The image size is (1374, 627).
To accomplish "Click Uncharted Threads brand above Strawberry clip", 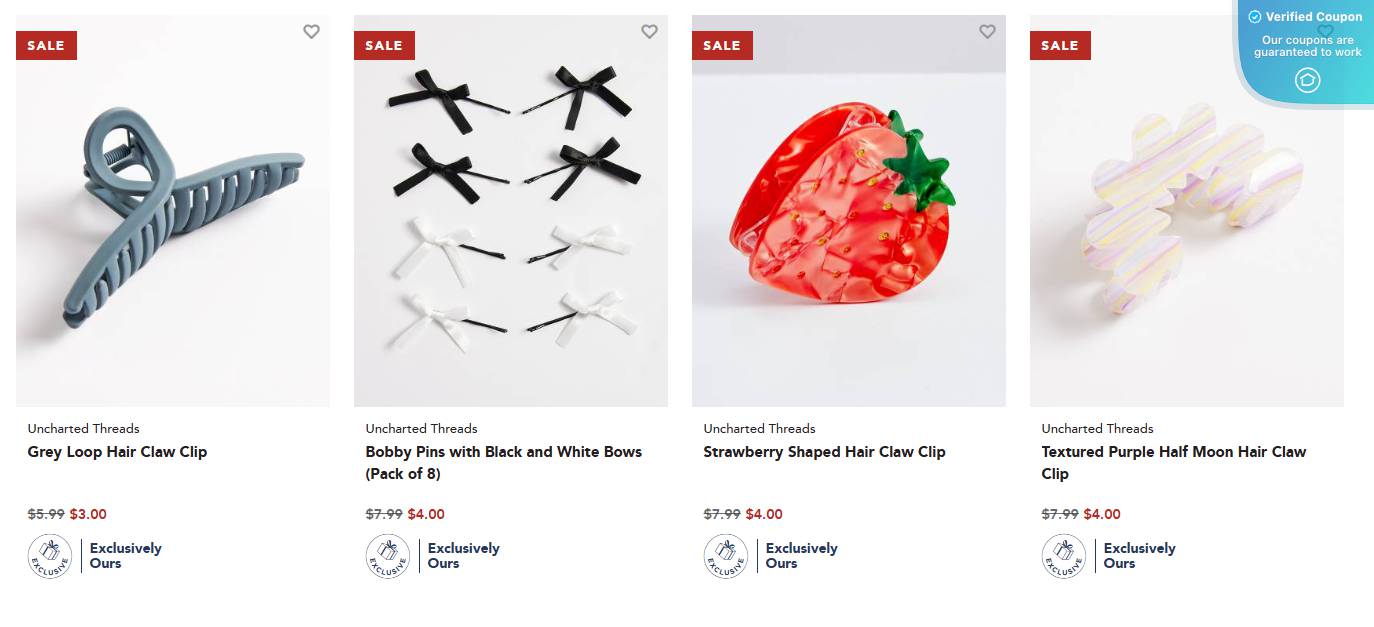I will pos(759,429).
